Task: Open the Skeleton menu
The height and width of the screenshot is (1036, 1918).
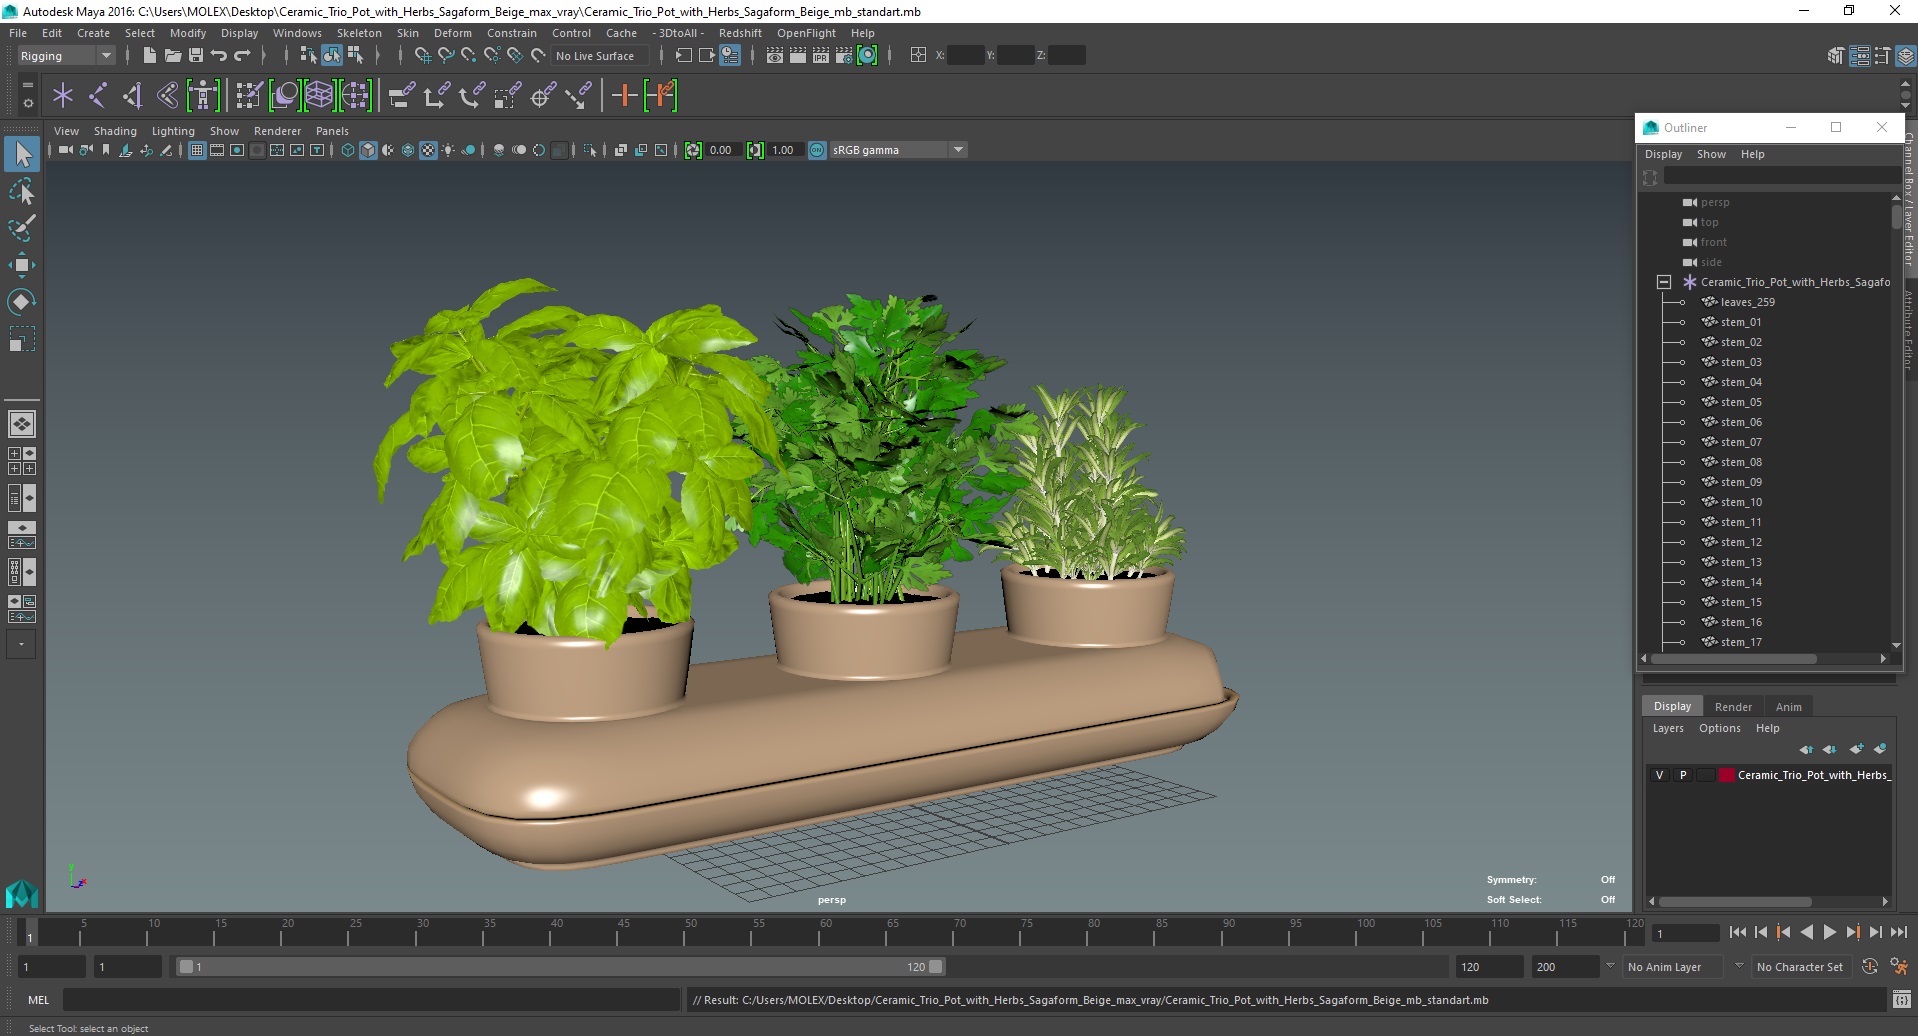Action: point(359,33)
